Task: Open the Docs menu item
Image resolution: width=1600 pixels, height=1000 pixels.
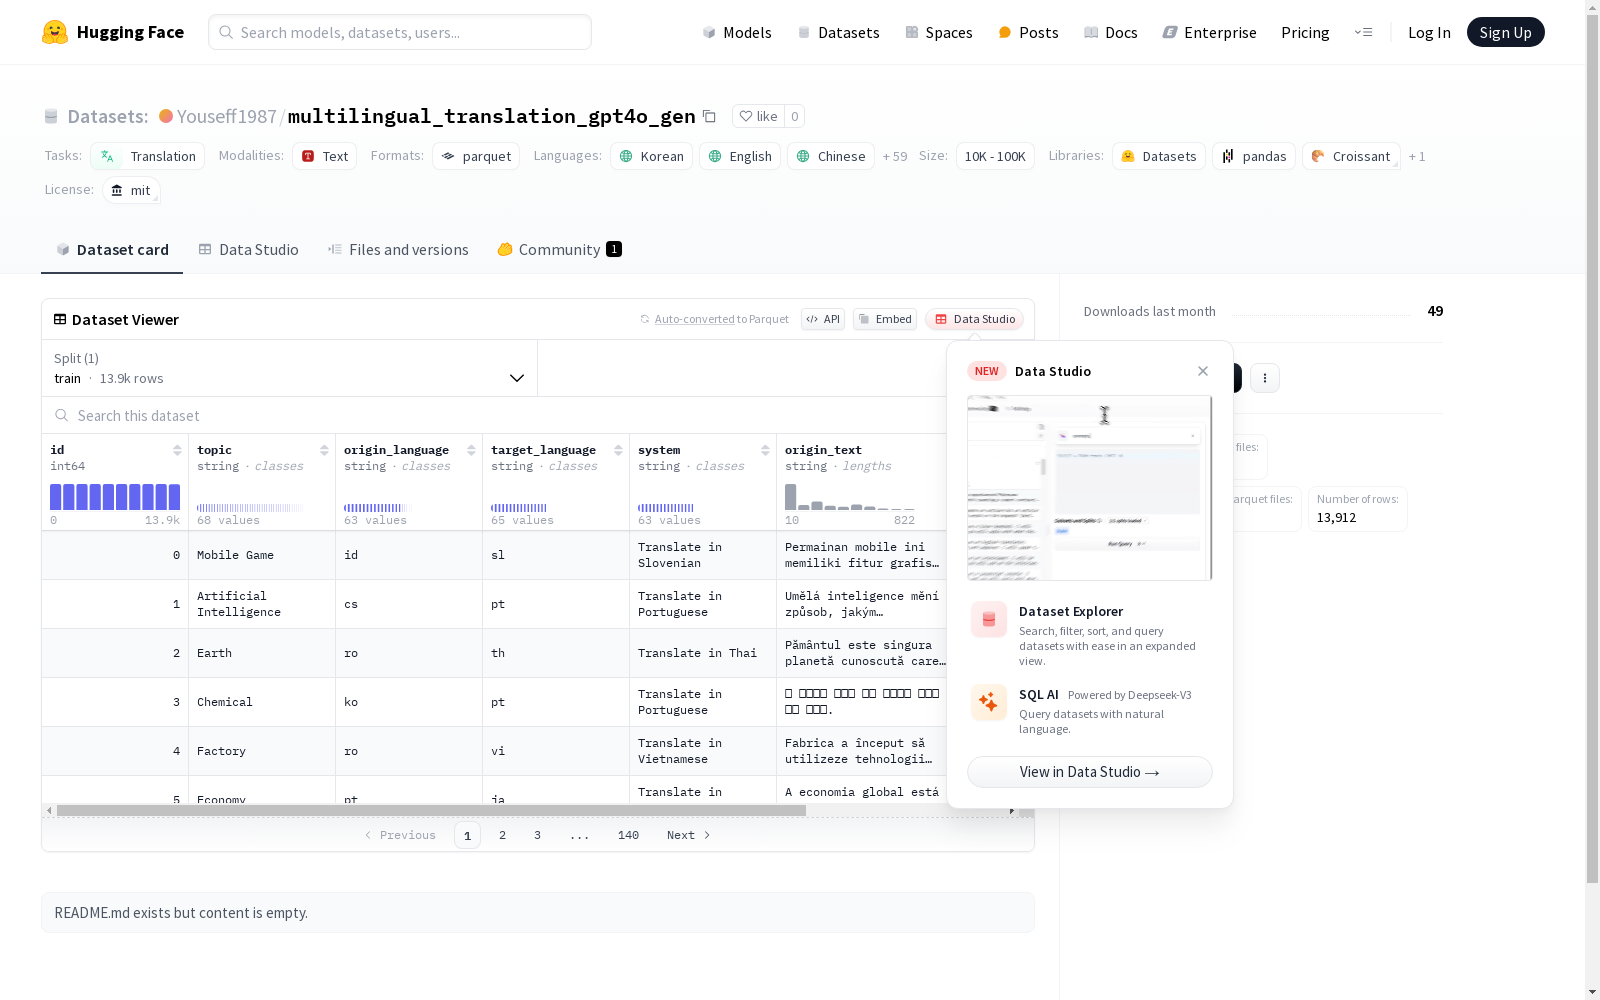Action: pyautogui.click(x=1111, y=33)
